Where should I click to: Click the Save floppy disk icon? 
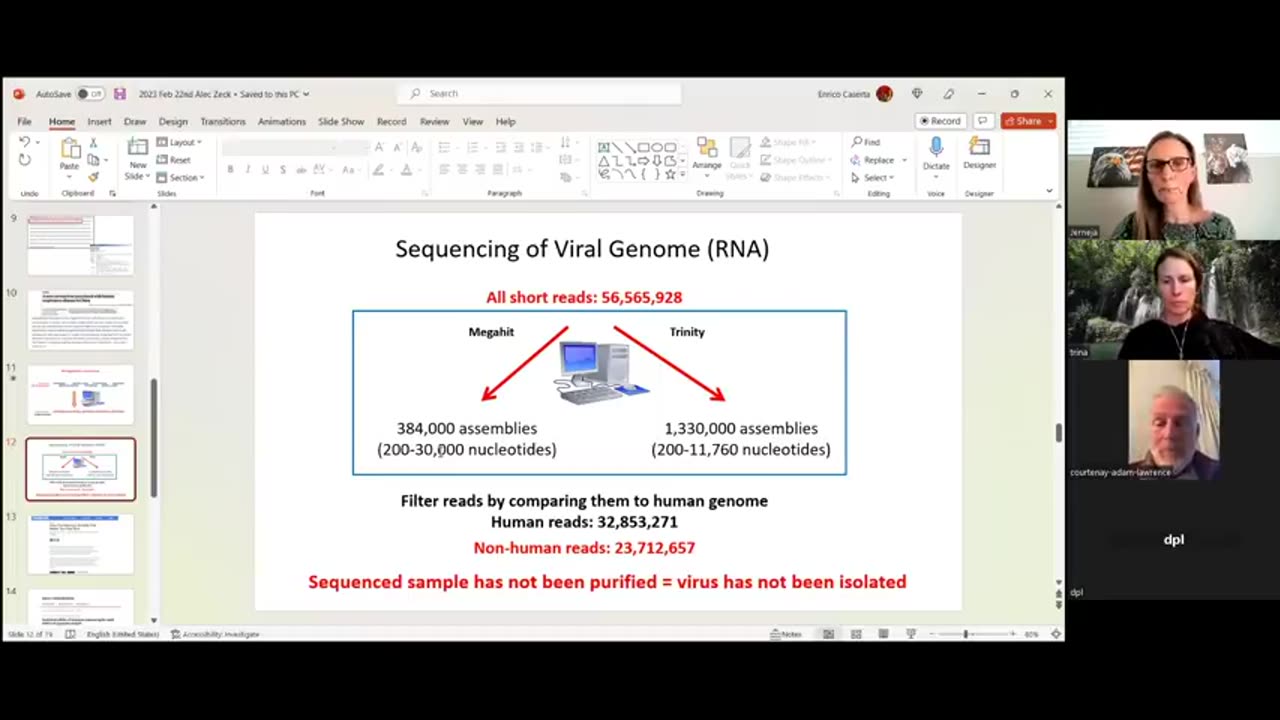[120, 94]
